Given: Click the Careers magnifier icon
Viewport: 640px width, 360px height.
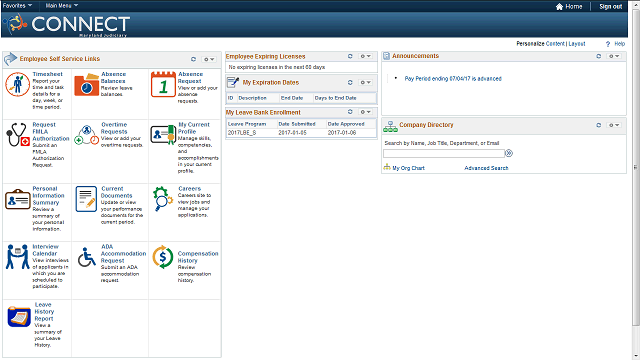Looking at the screenshot, I should (x=163, y=199).
